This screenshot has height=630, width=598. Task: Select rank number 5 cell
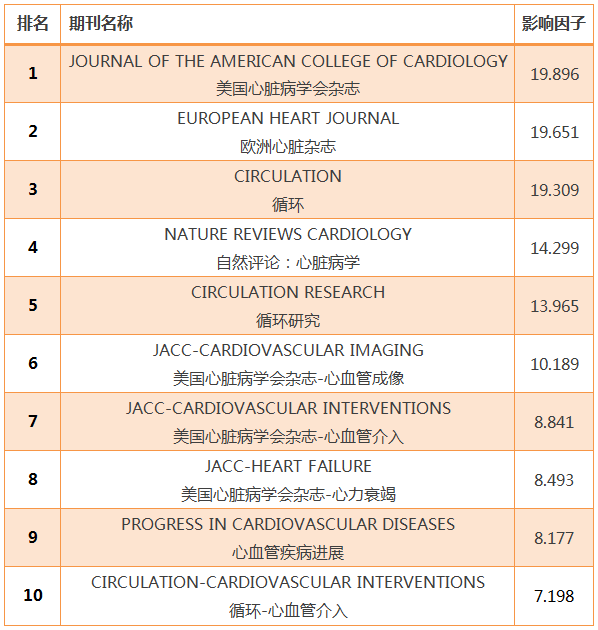tap(33, 305)
